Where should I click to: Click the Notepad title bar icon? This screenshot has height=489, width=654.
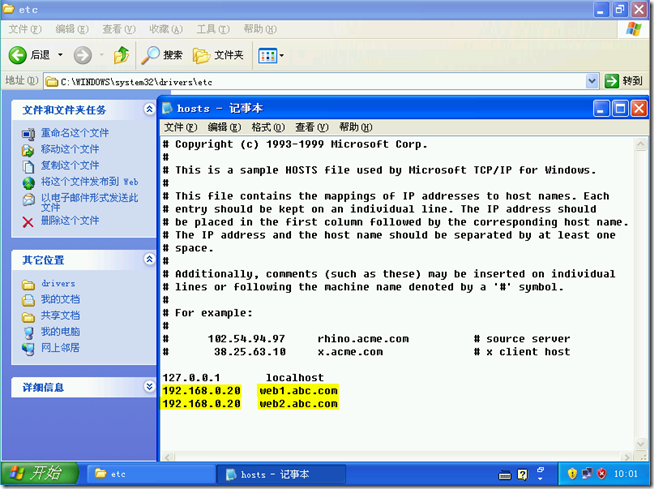167,108
